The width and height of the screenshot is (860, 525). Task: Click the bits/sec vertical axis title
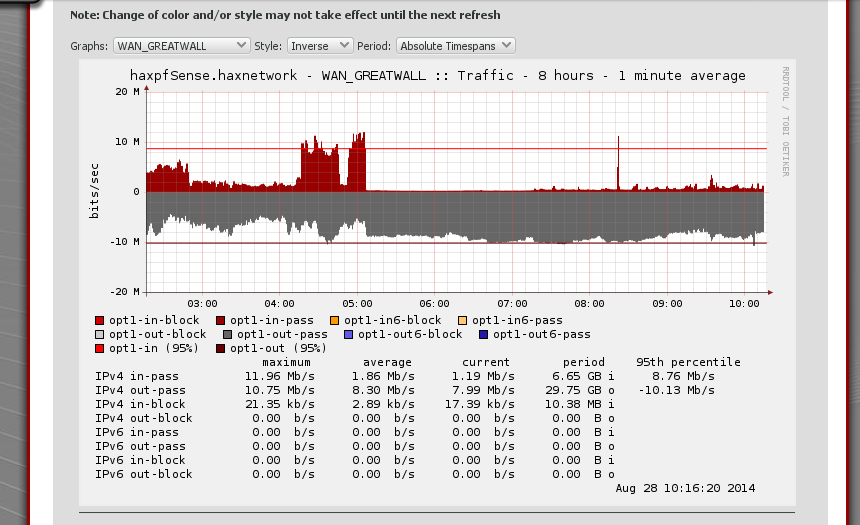pos(94,191)
